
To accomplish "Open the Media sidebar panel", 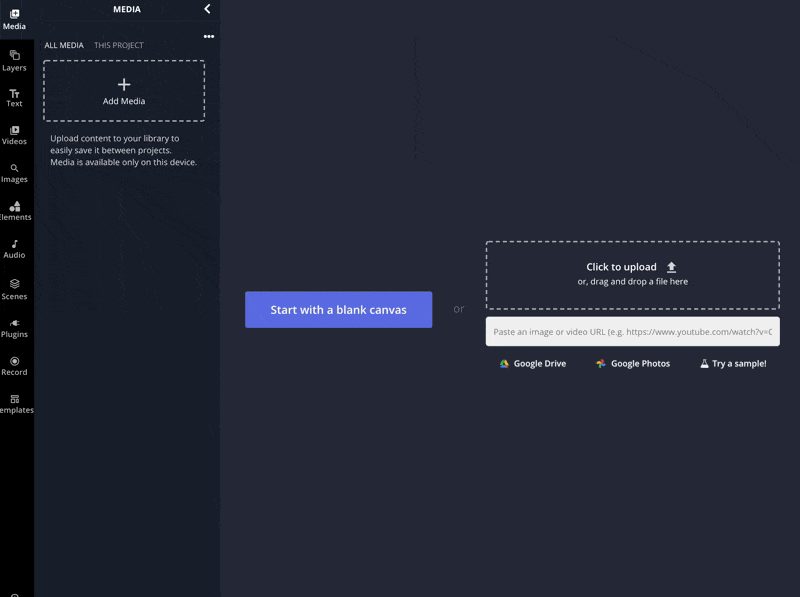I will [x=14, y=19].
